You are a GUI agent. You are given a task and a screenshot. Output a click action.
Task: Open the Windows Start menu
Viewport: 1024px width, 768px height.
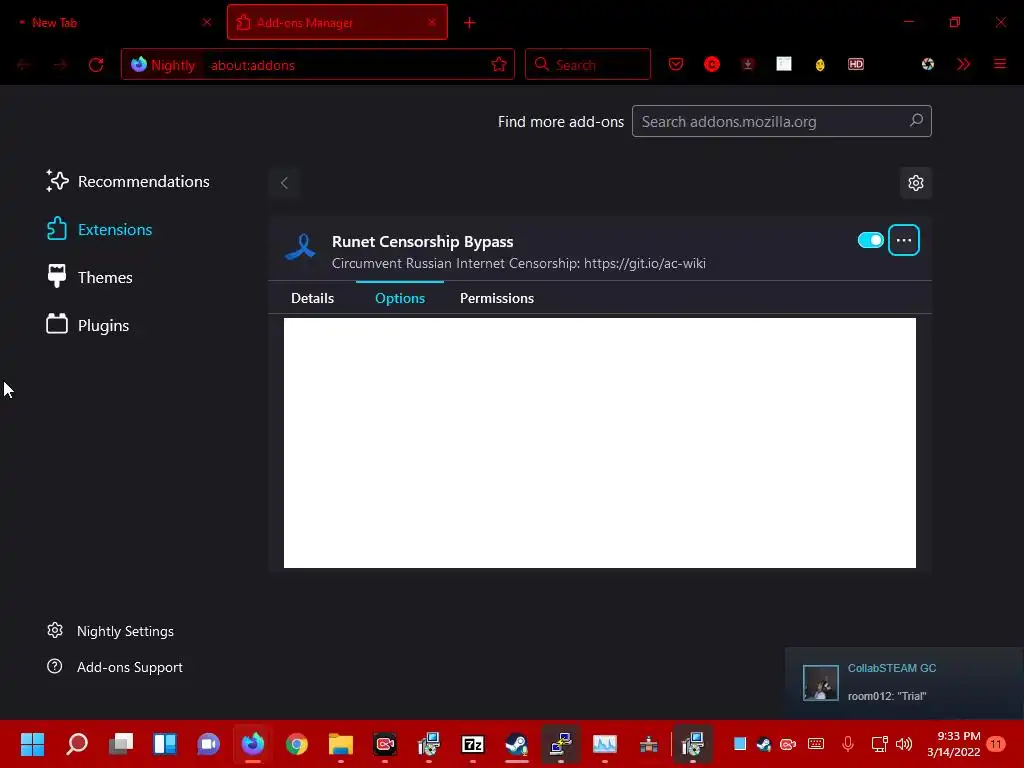33,743
